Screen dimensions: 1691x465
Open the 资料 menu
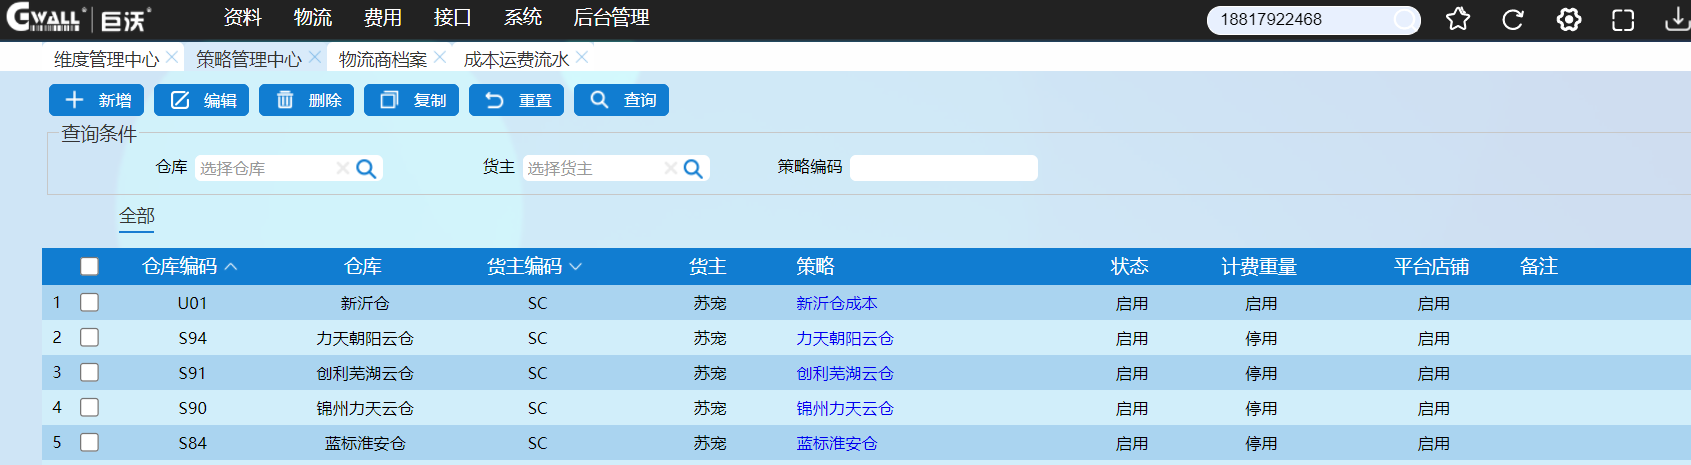click(x=242, y=17)
